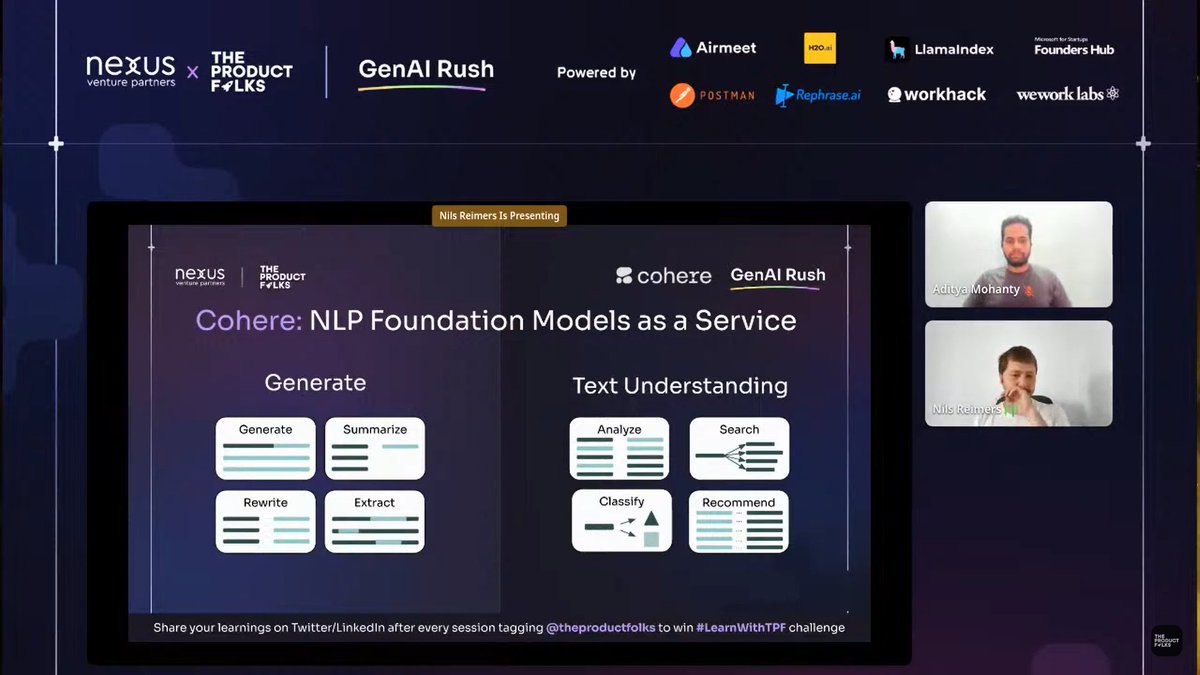
Task: Select the Summarize card
Action: click(x=375, y=448)
